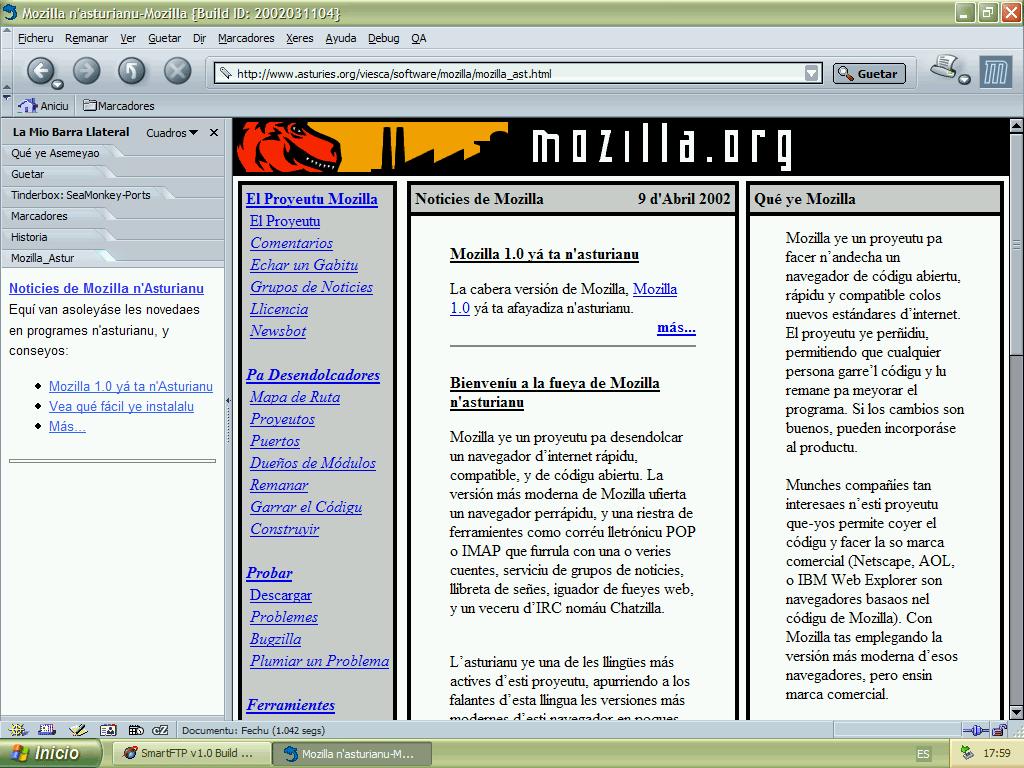Click the Garrar el Códigu link
1024x768 pixels.
pyautogui.click(x=306, y=507)
